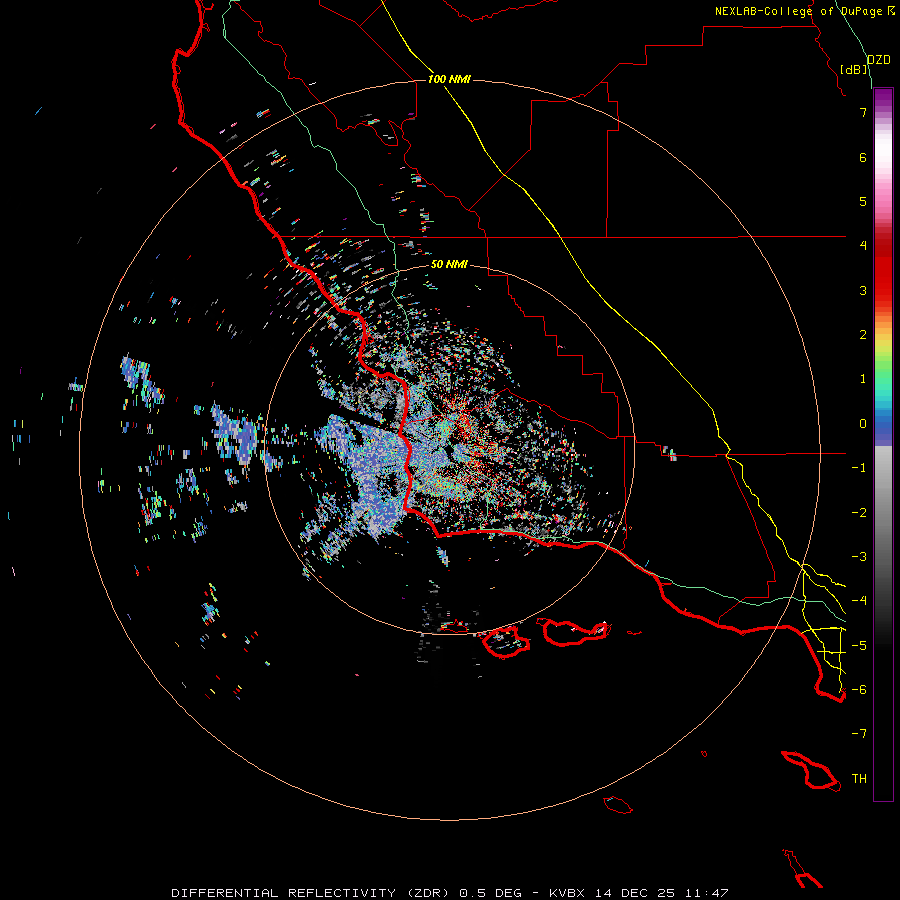The height and width of the screenshot is (900, 900).
Task: Click the "DIFFERENTIAL REFLECTIVITY" caption text
Action: 284,893
